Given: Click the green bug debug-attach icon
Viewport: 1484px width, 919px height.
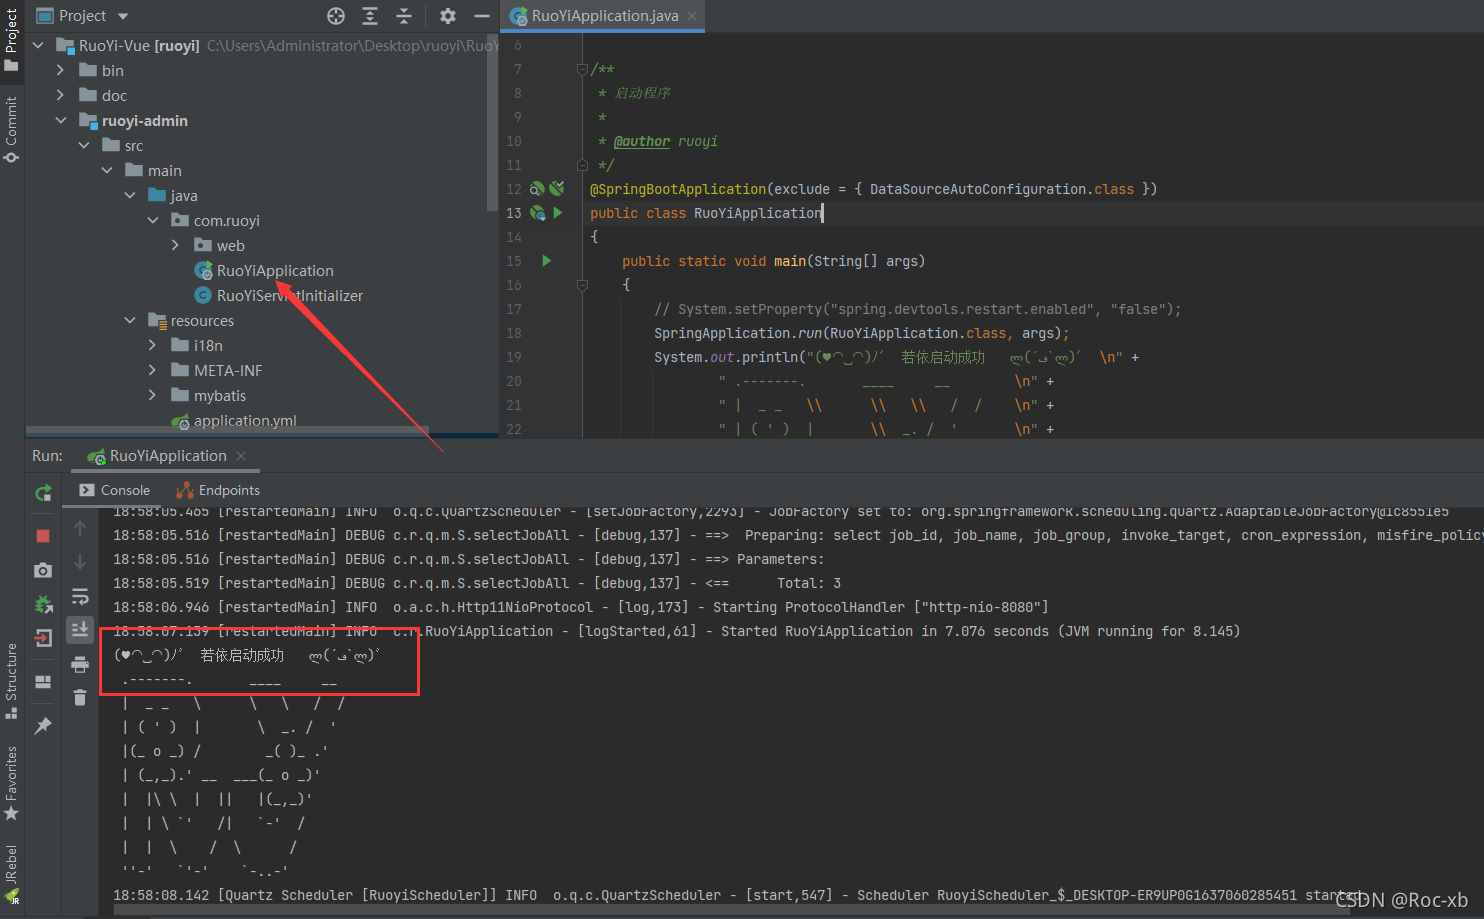Looking at the screenshot, I should click(43, 604).
